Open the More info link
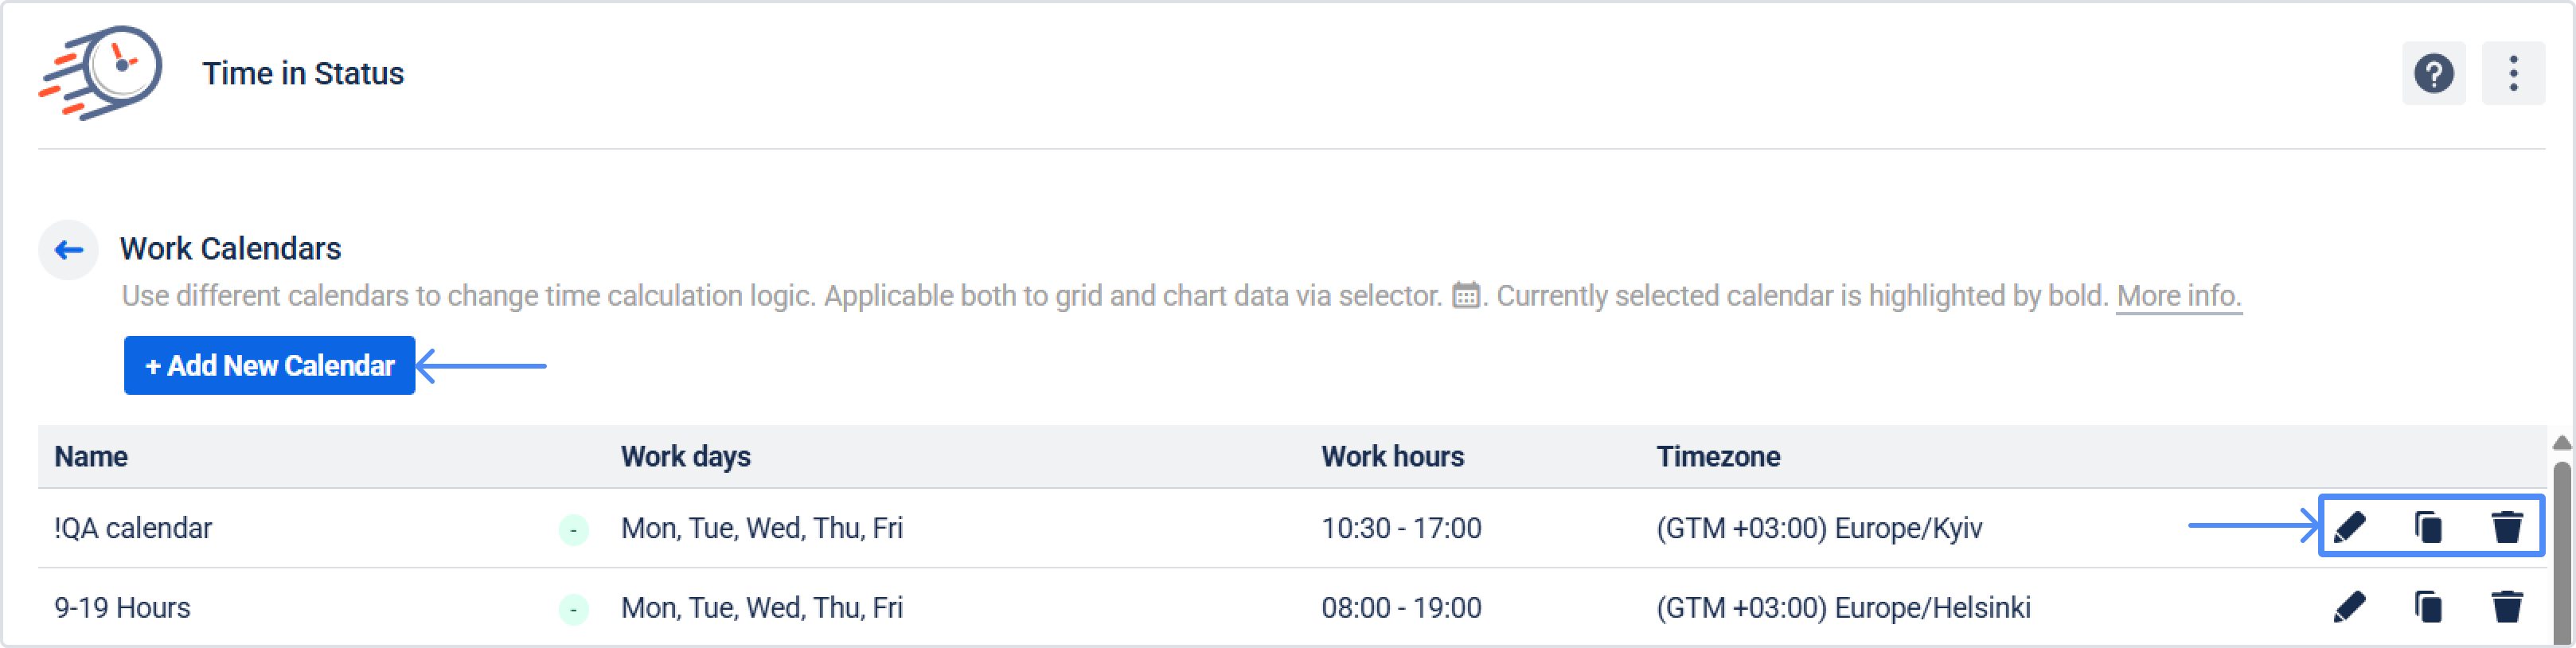This screenshot has height=648, width=2576. [x=2178, y=296]
